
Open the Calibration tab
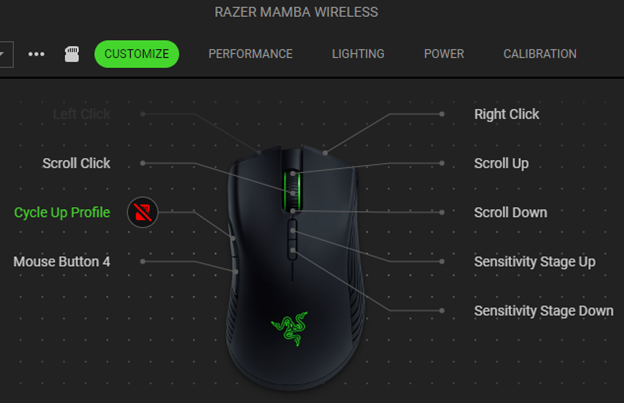point(539,54)
